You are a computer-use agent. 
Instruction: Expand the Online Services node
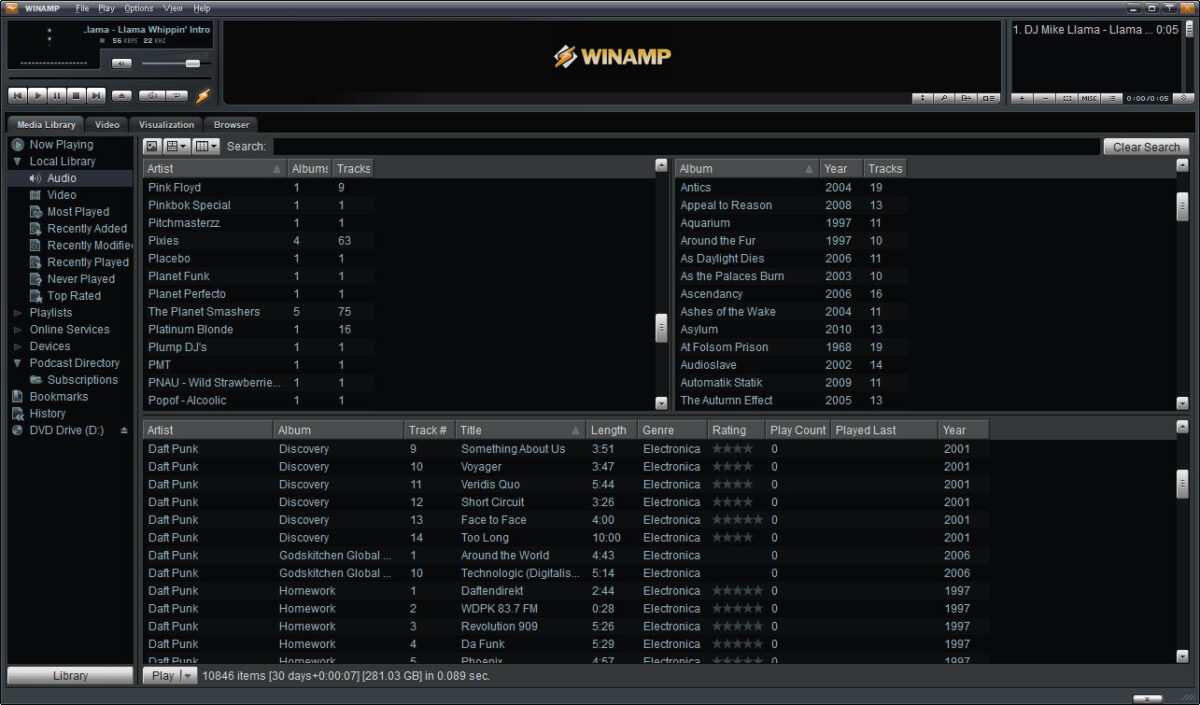[17, 329]
